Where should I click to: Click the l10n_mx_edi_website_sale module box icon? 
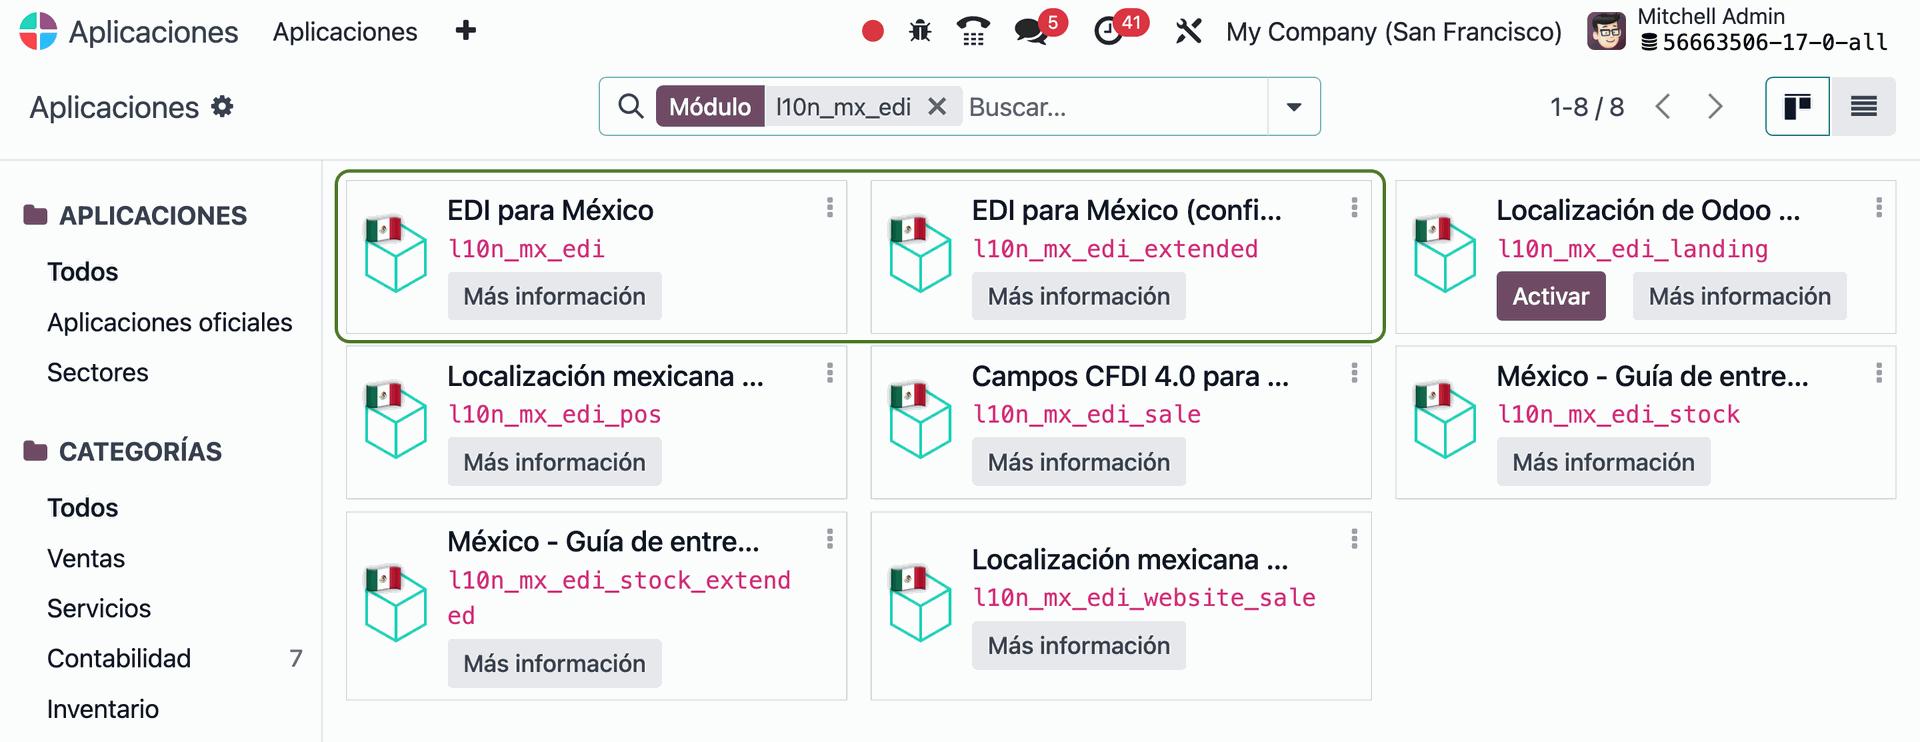coord(920,604)
